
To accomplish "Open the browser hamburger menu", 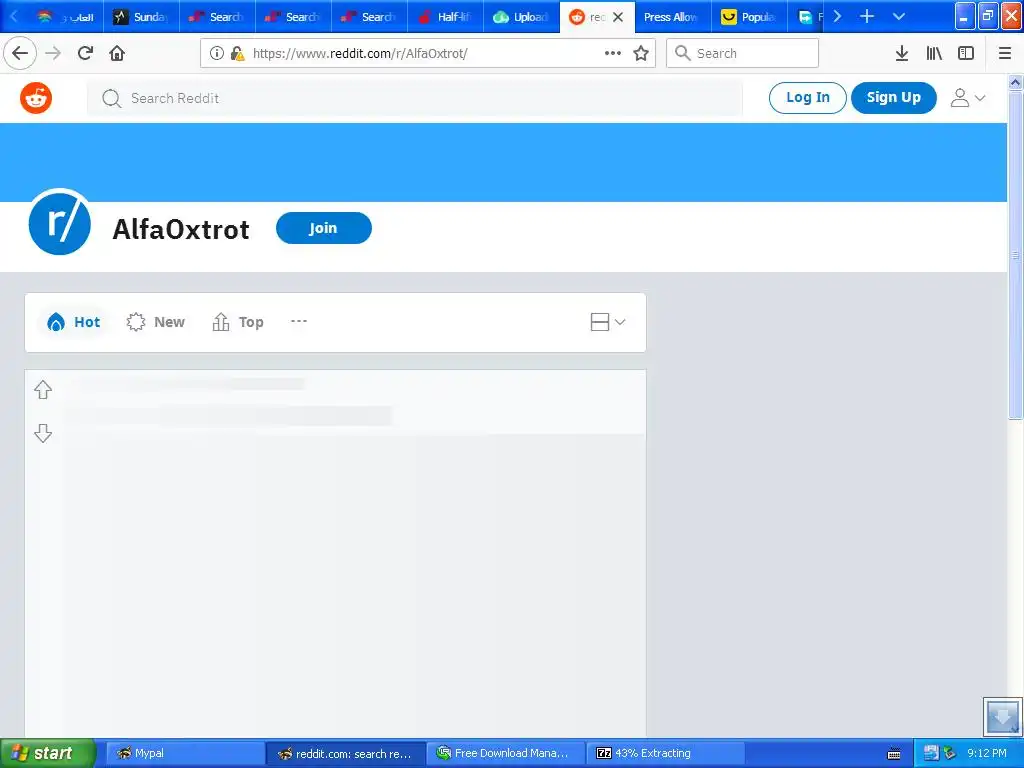I will click(x=1005, y=53).
